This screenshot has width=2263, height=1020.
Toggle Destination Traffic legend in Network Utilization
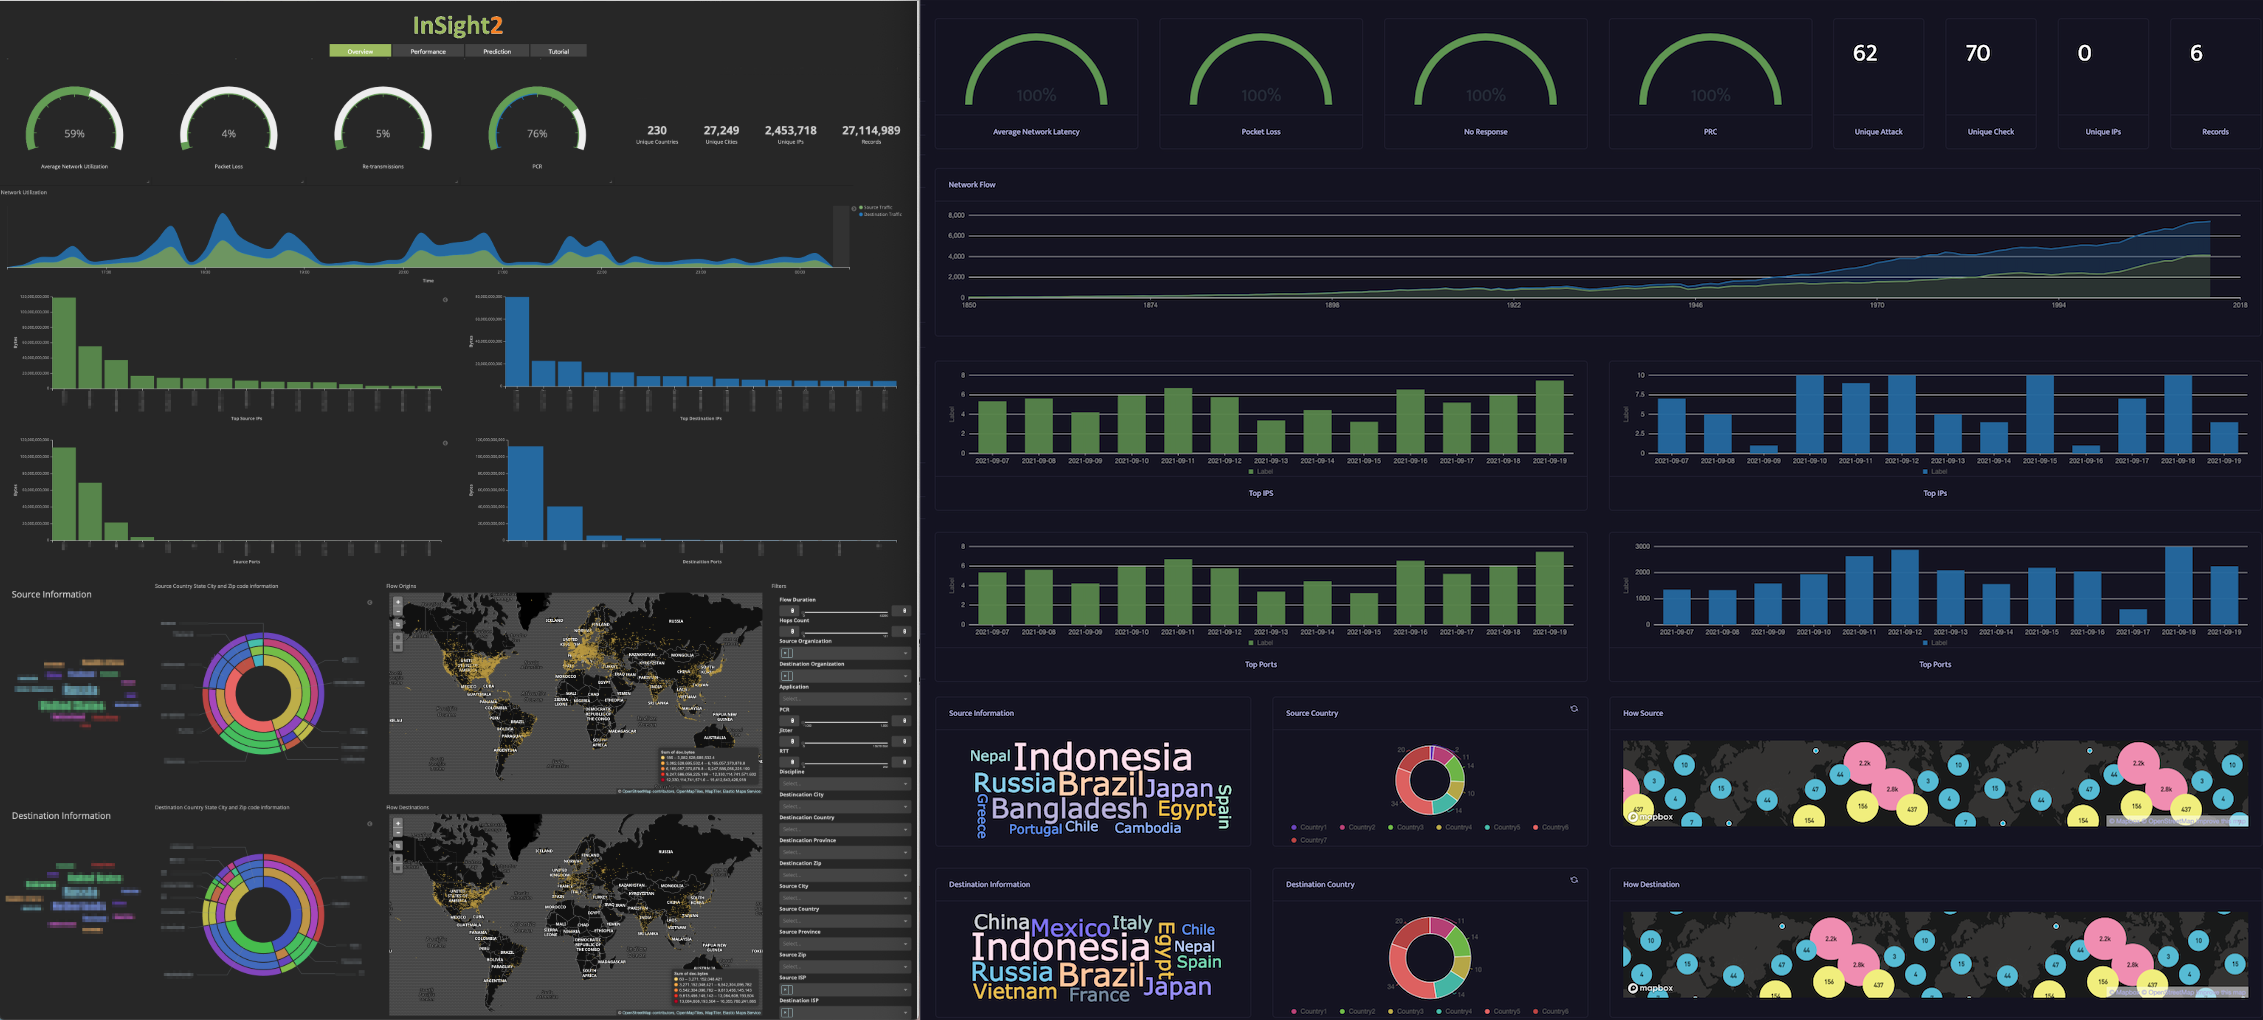click(880, 214)
